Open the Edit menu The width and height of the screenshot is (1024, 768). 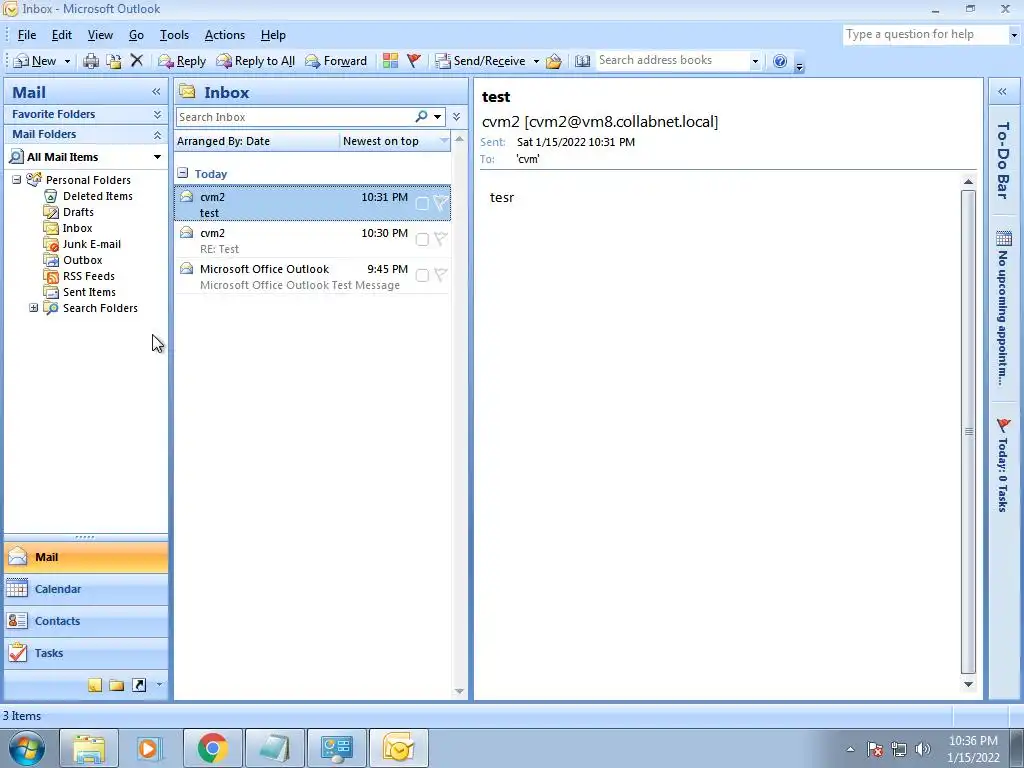click(61, 35)
